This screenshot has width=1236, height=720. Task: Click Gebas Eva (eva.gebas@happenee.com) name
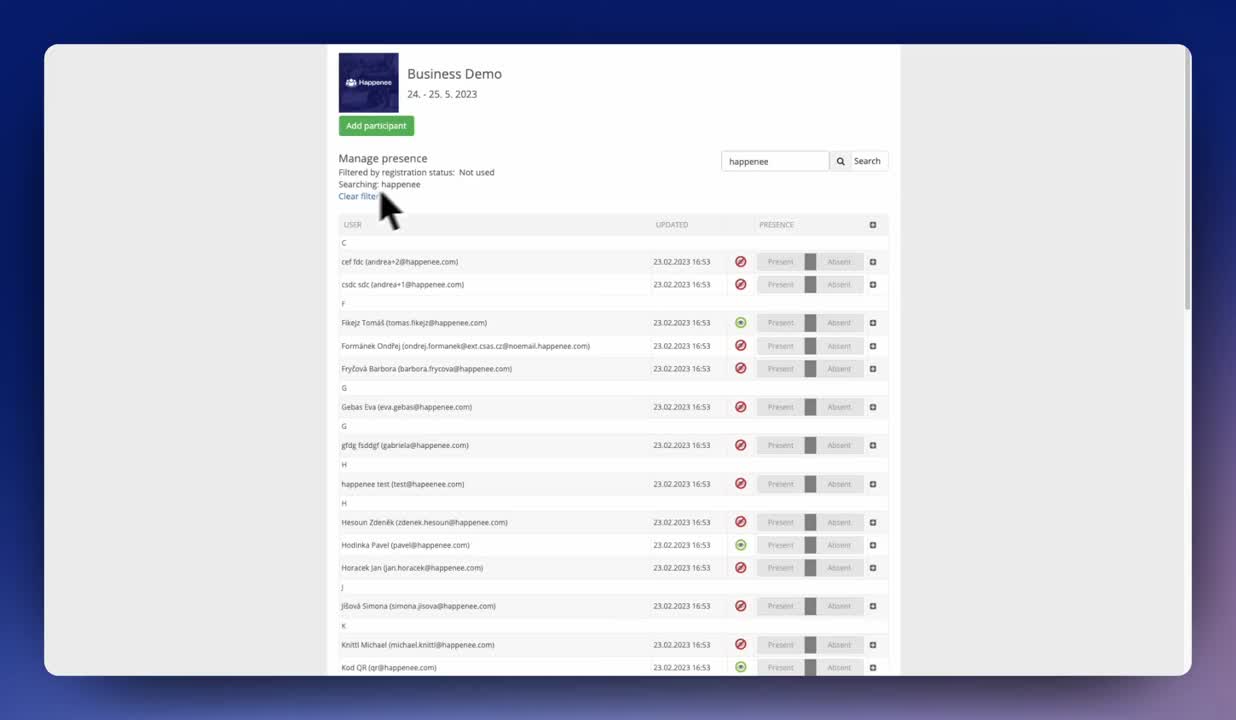(407, 407)
